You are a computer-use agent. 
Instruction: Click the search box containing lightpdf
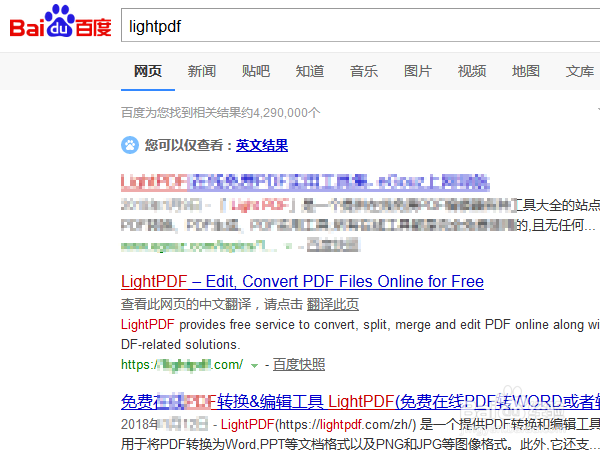(360, 25)
